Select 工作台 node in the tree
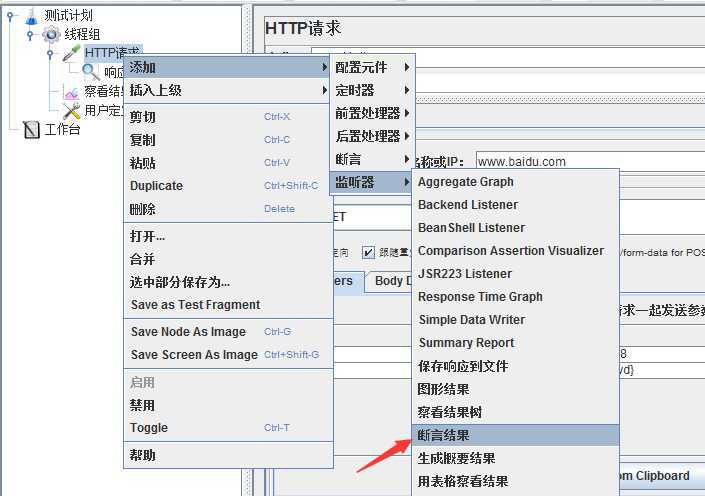Image resolution: width=705 pixels, height=496 pixels. tap(62, 130)
